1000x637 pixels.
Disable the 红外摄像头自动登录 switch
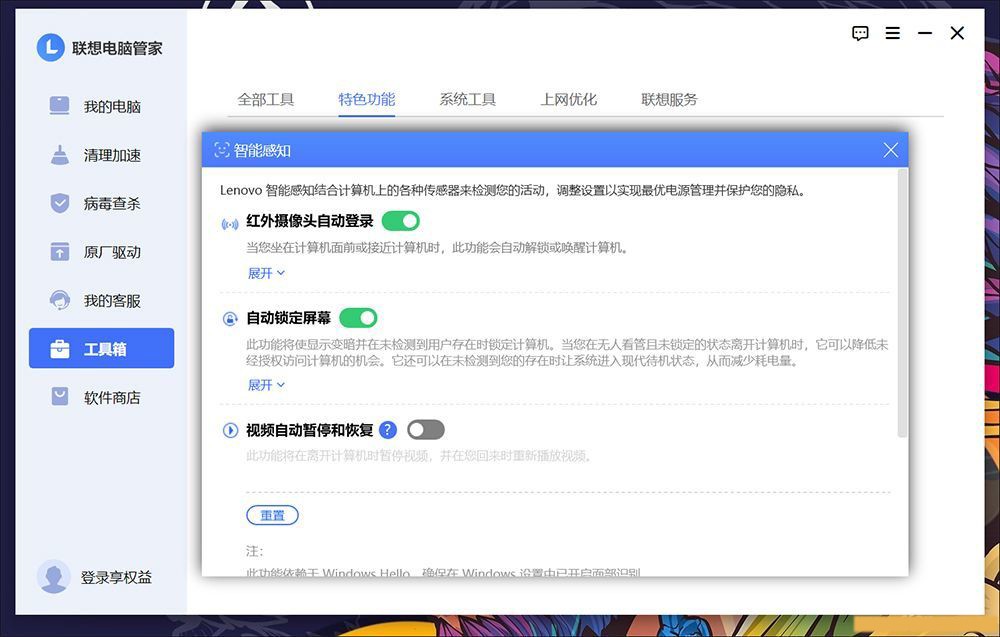[x=401, y=221]
